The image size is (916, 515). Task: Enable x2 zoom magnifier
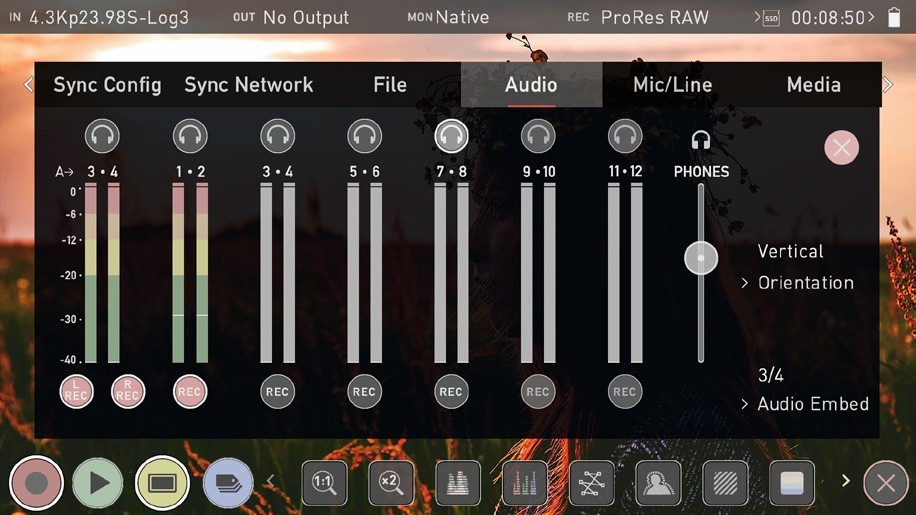coord(391,483)
